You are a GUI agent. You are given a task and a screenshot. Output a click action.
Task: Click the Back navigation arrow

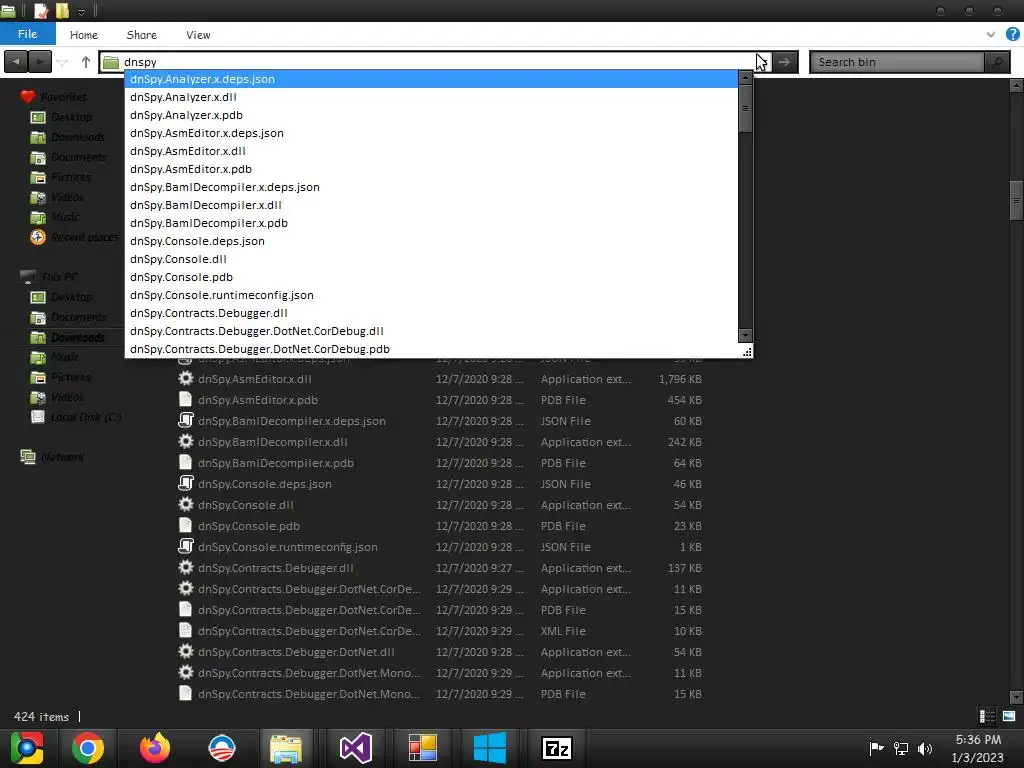(x=16, y=62)
